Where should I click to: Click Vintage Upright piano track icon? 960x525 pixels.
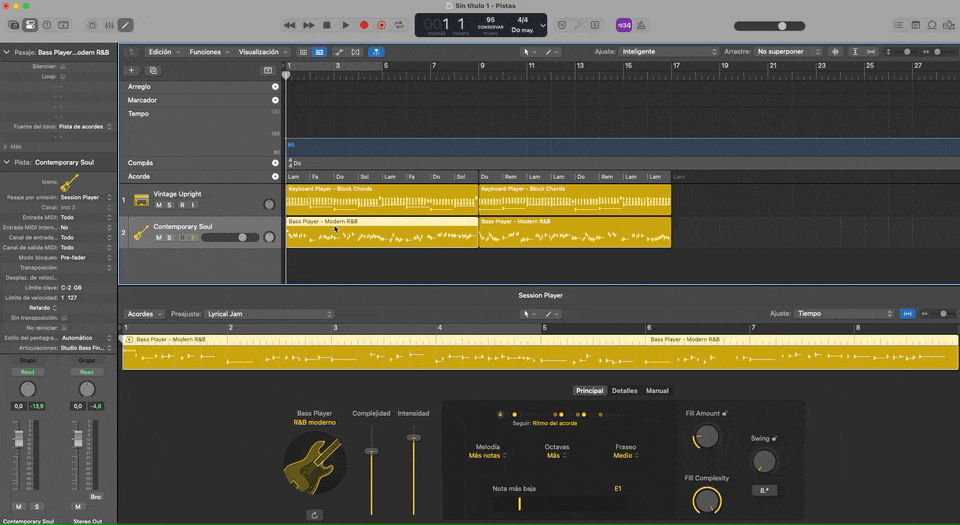[141, 200]
